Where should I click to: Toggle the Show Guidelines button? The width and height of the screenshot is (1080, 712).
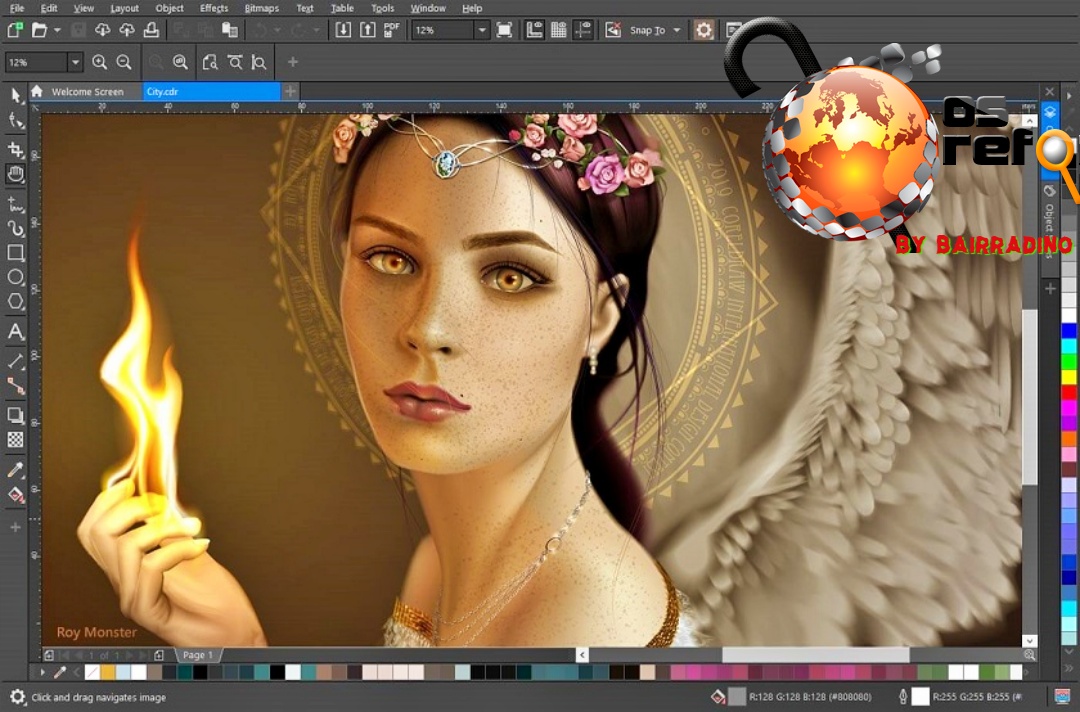[583, 30]
